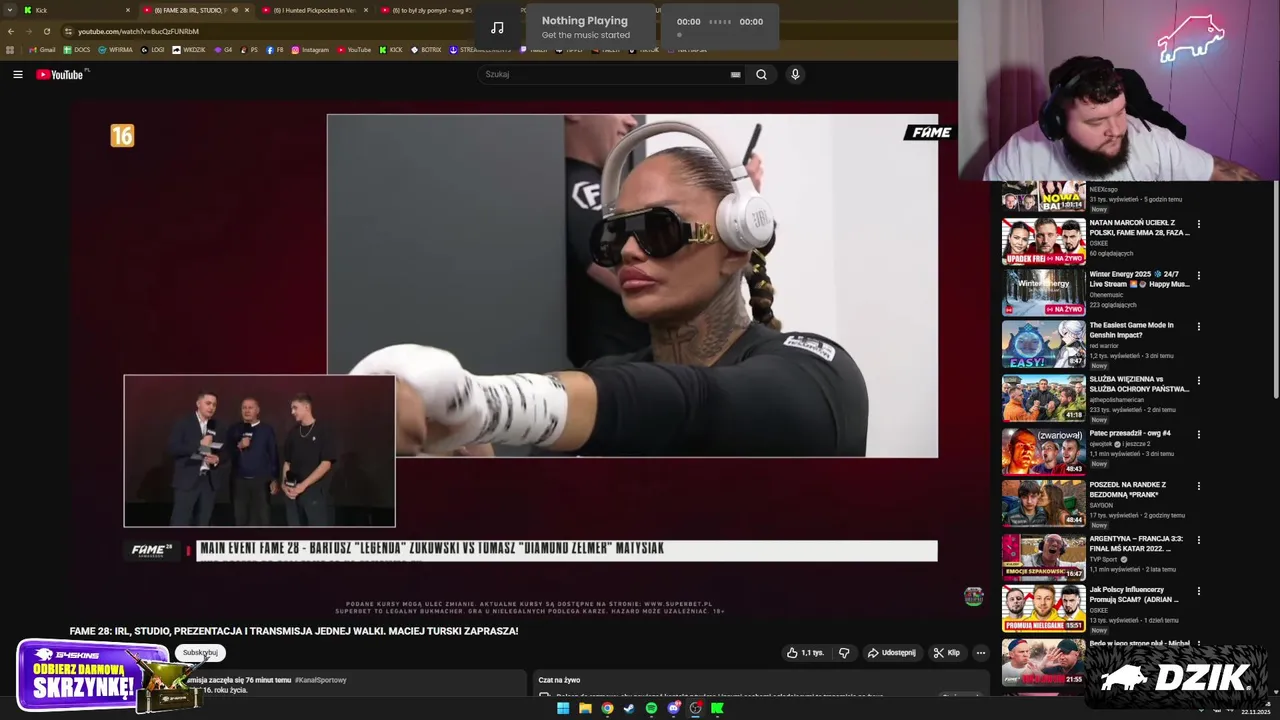Image resolution: width=1280 pixels, height=720 pixels.
Task: Click the music note icon in the media widget
Action: click(497, 27)
